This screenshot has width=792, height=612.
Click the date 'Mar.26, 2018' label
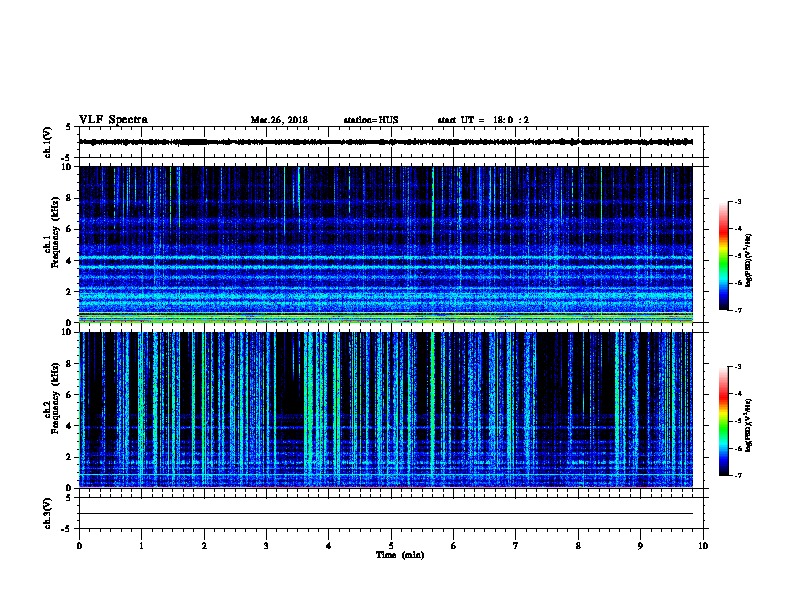(279, 120)
